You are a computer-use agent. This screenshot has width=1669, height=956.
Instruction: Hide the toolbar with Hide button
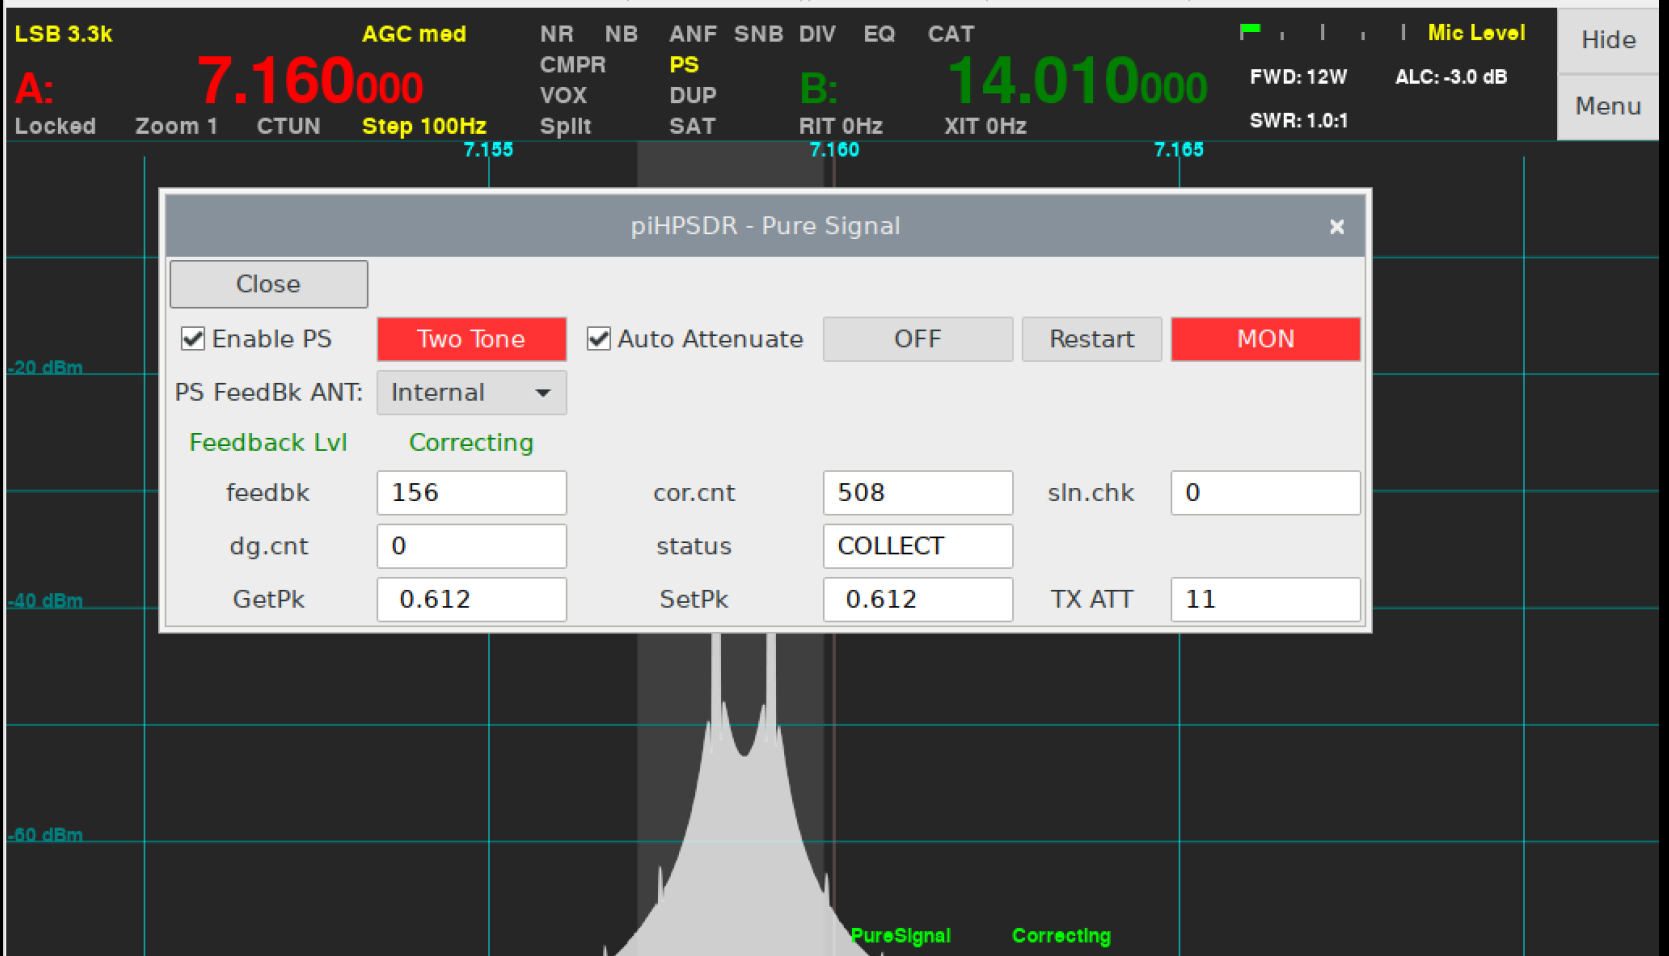1608,40
